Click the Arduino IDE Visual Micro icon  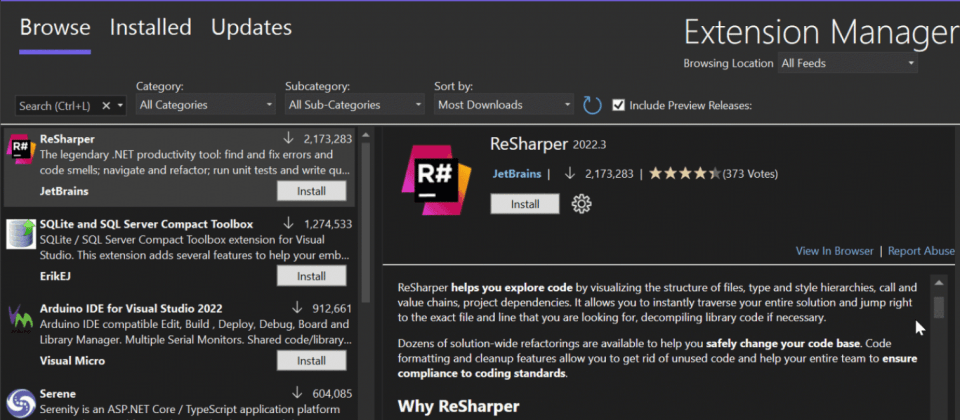pos(21,319)
